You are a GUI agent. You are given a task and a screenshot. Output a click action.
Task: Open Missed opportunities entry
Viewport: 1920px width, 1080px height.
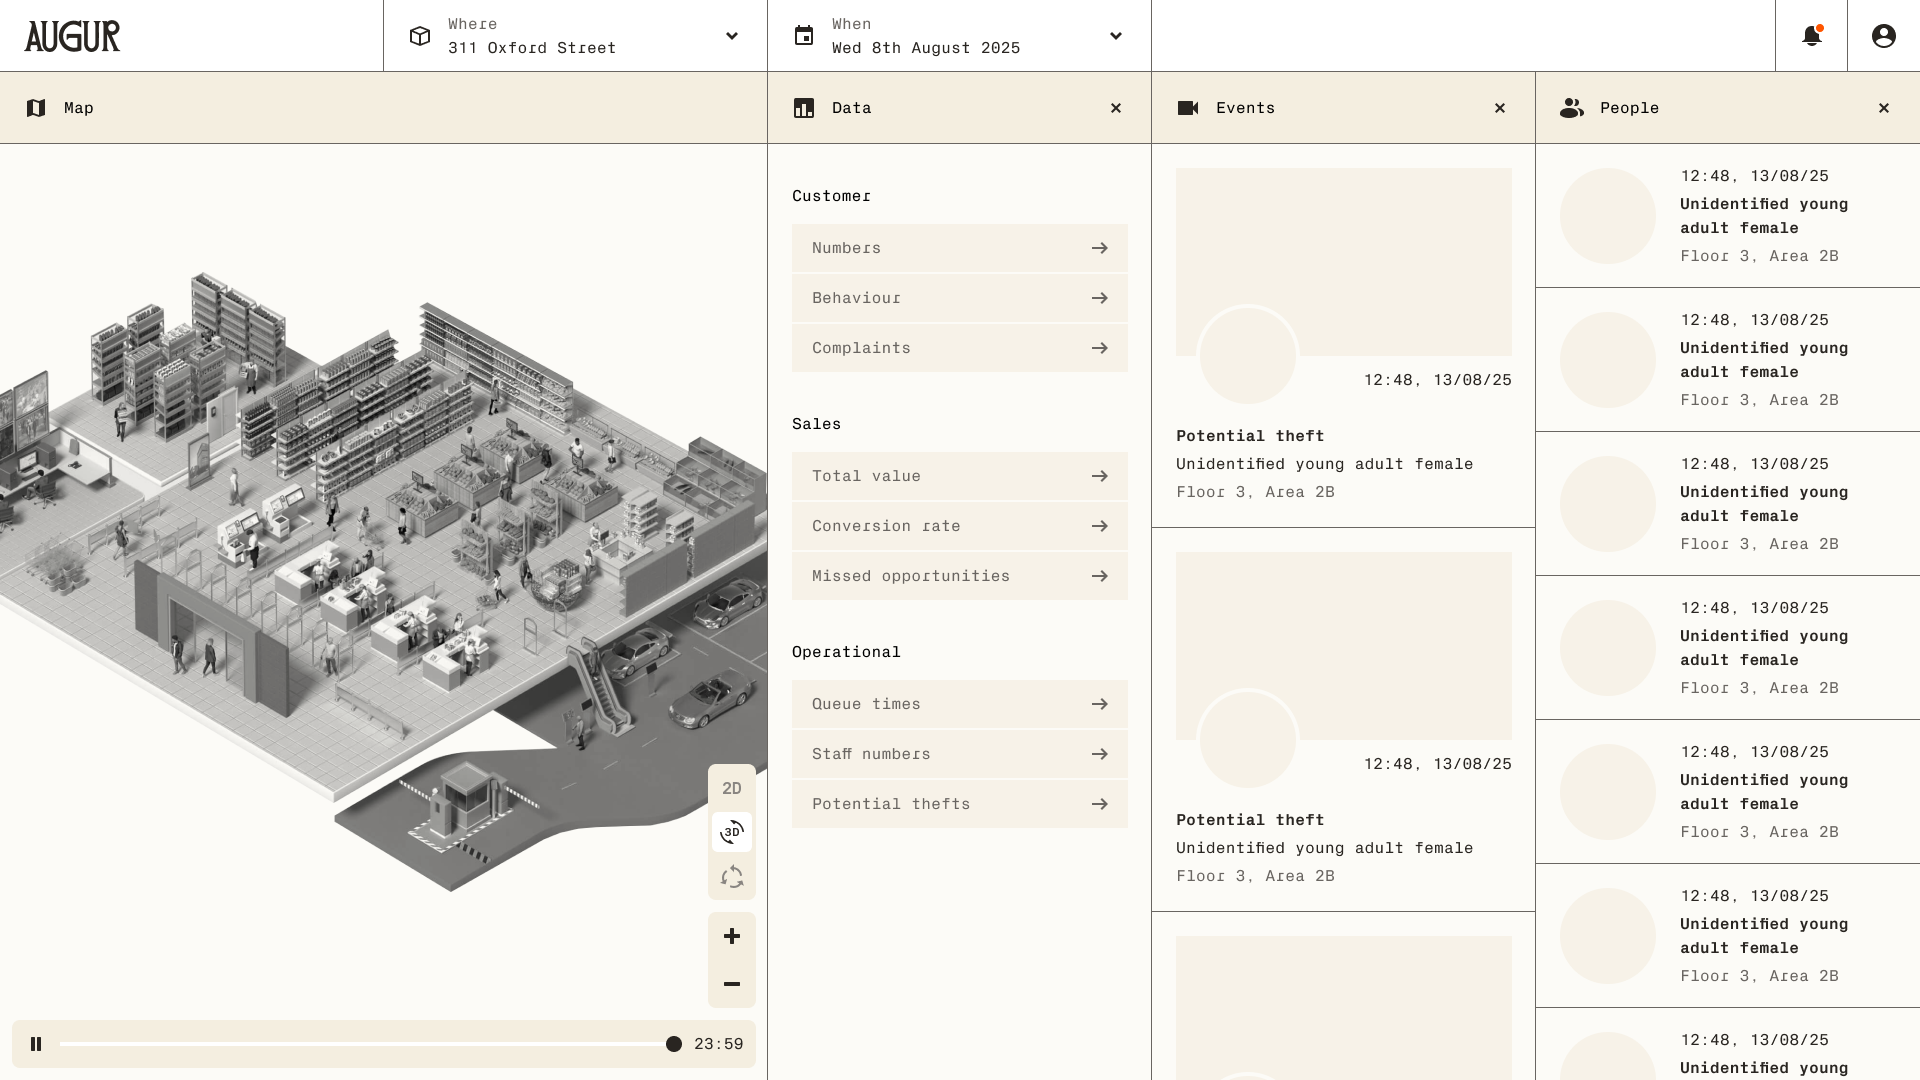[x=959, y=576]
